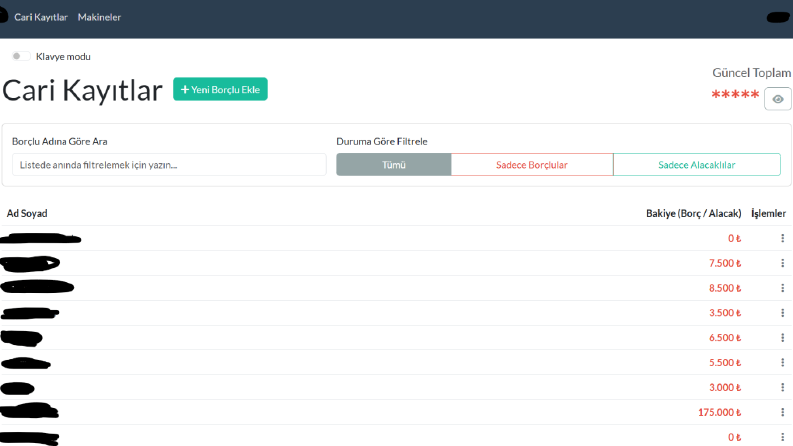Click the Ad Soyad column header
Screen dimensions: 793x446
(x=27, y=213)
